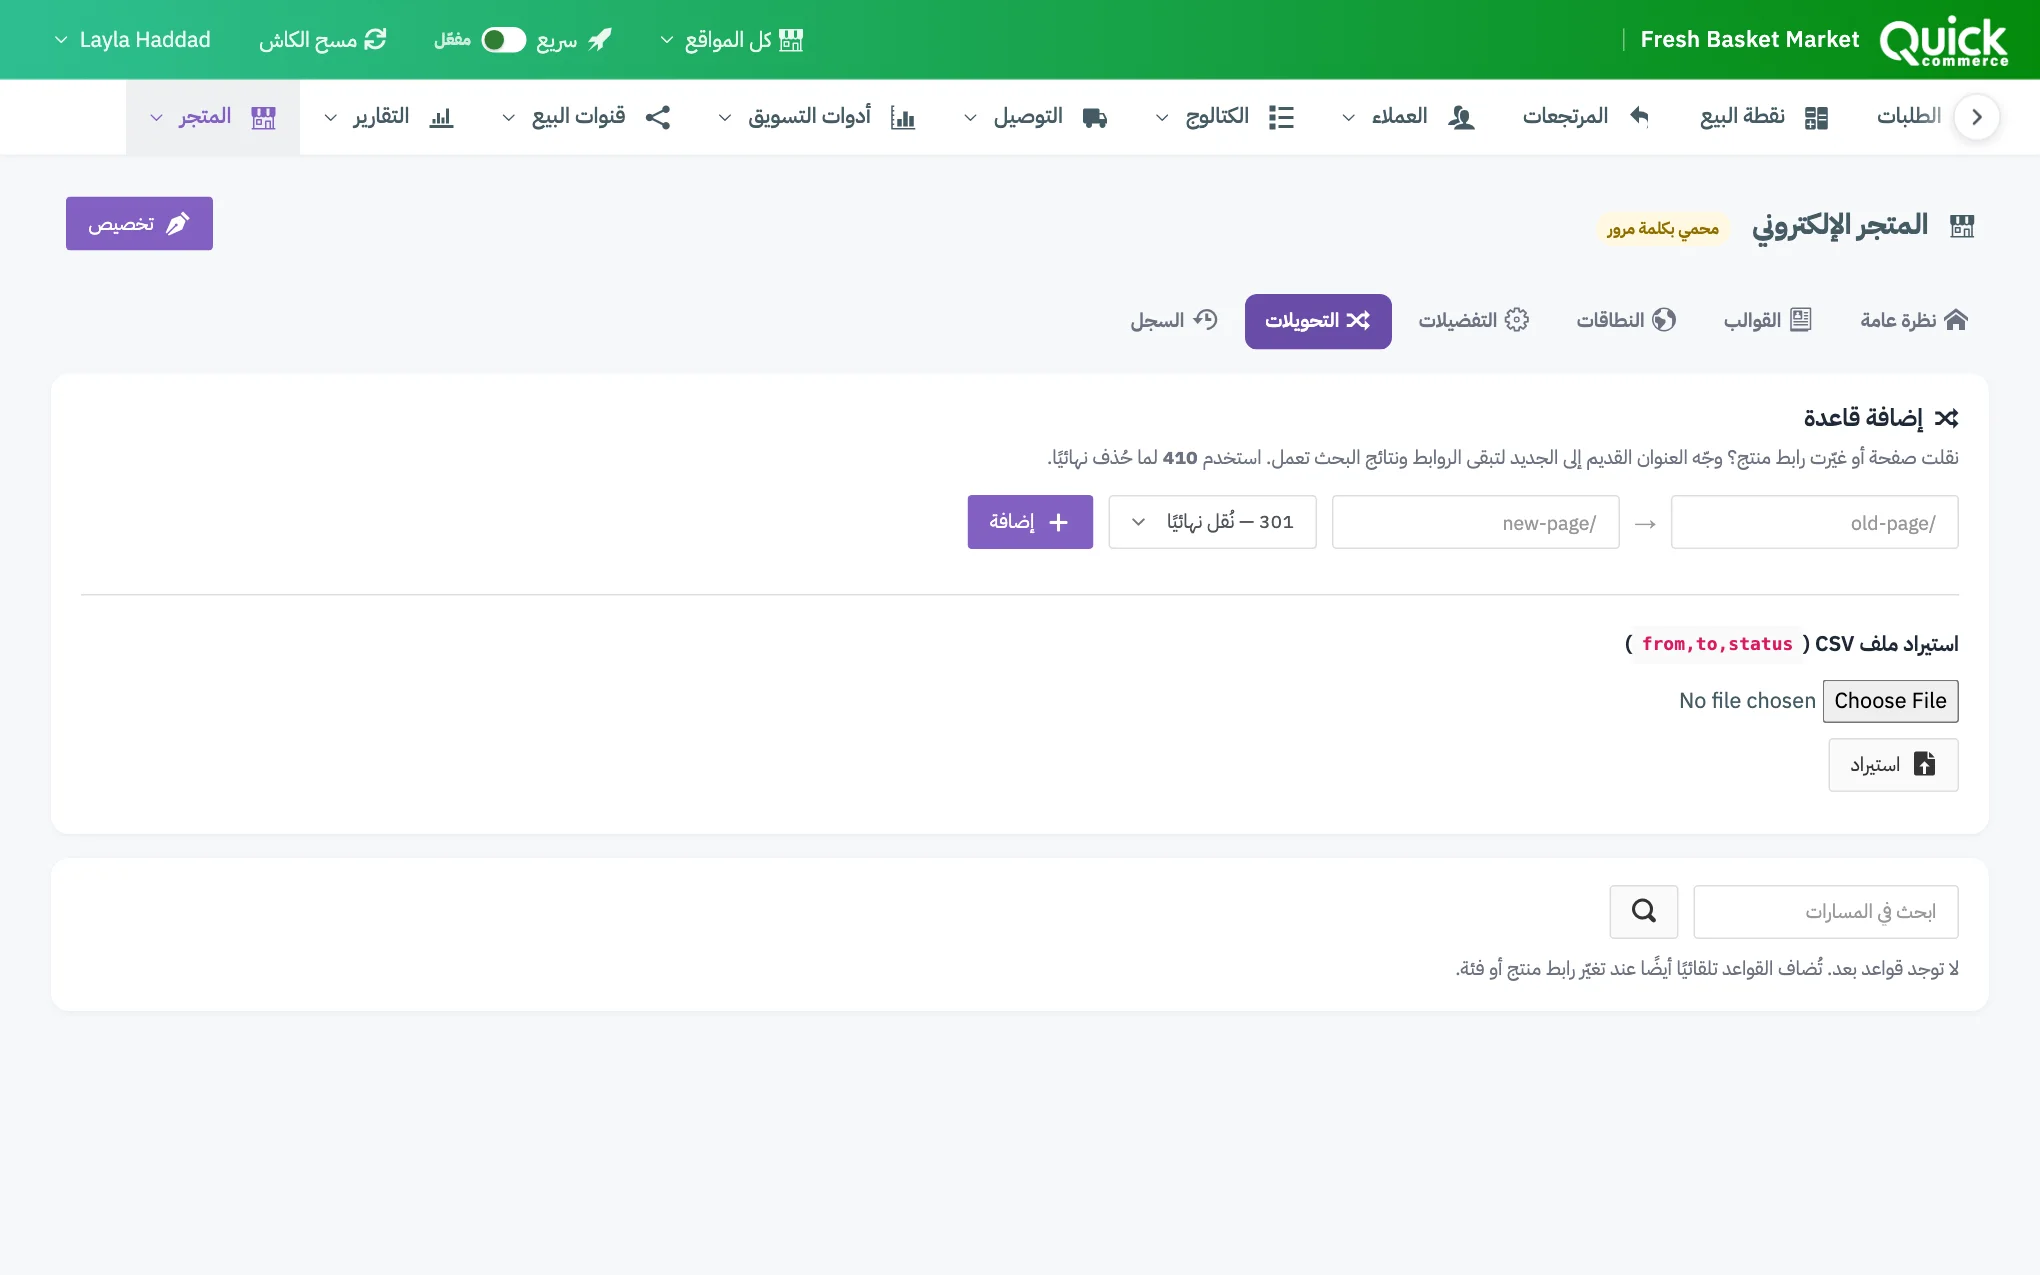Viewport: 2040px width, 1275px height.
Task: Click the return arrow icon for المرتجعات
Action: click(1639, 116)
